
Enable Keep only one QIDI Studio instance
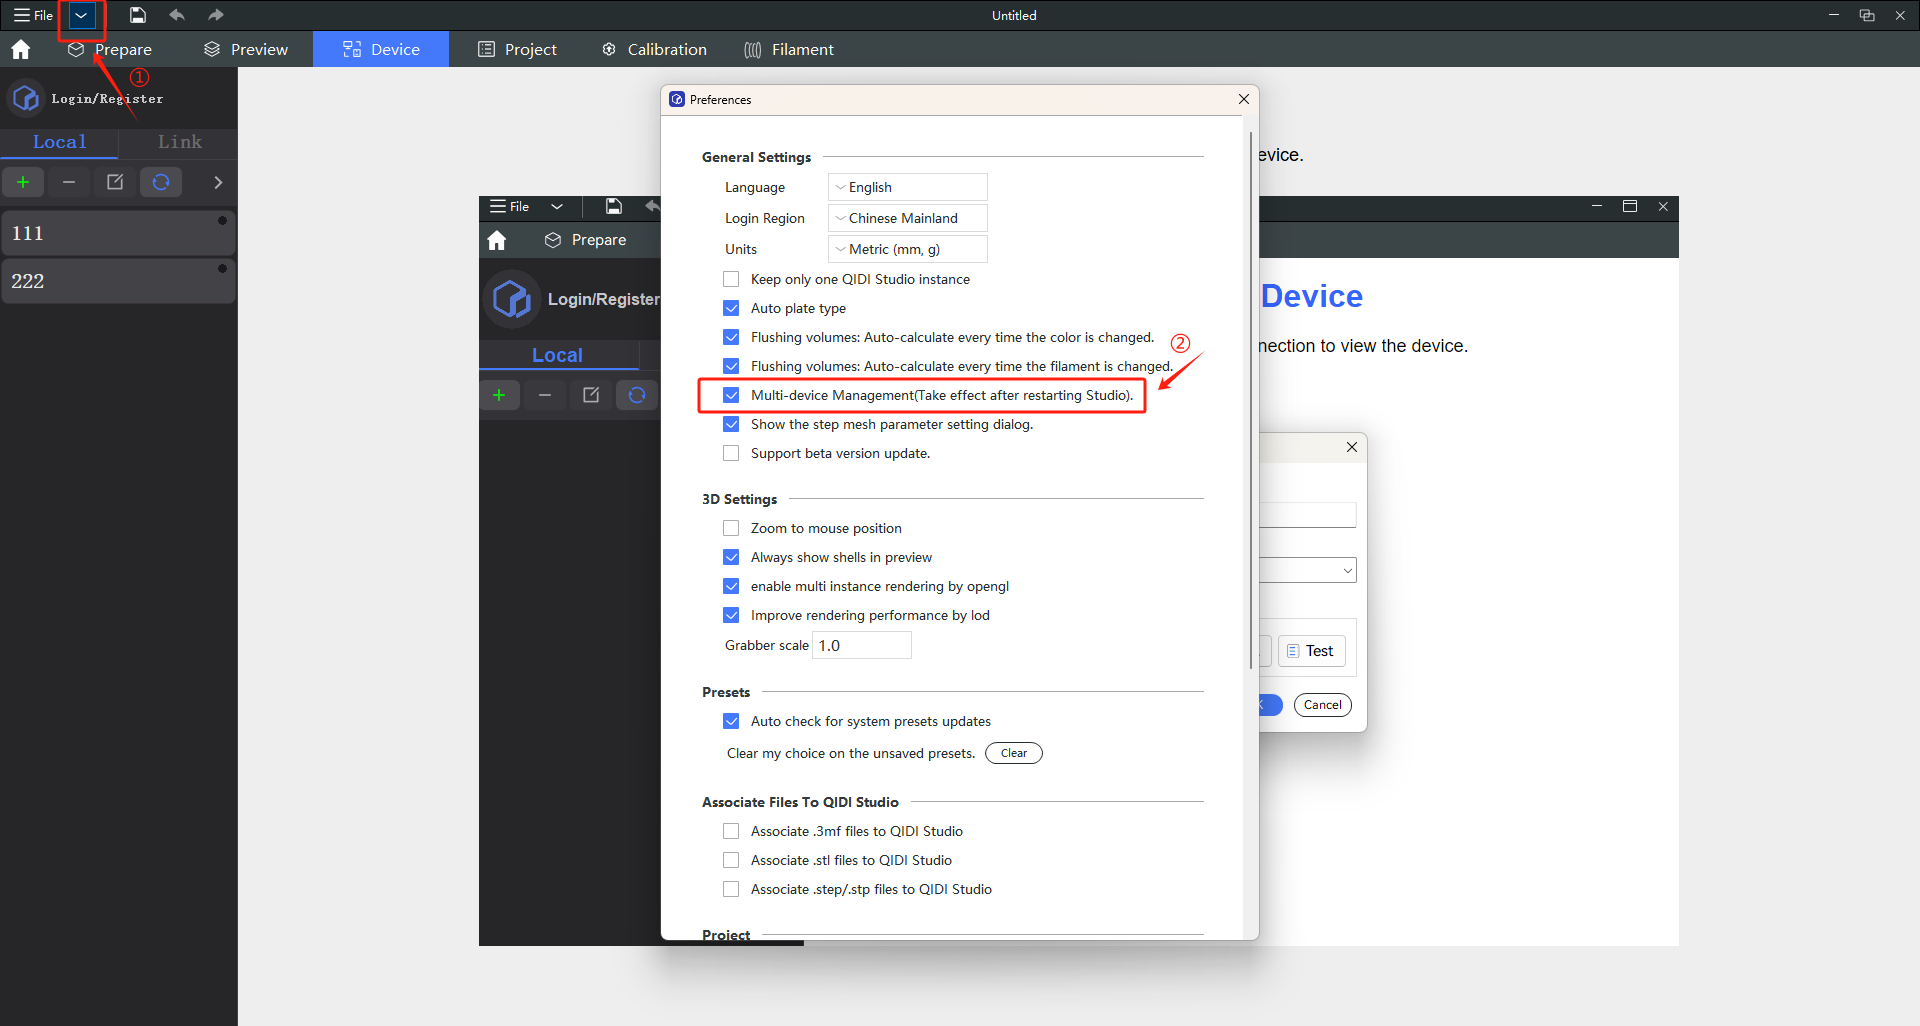(x=731, y=279)
